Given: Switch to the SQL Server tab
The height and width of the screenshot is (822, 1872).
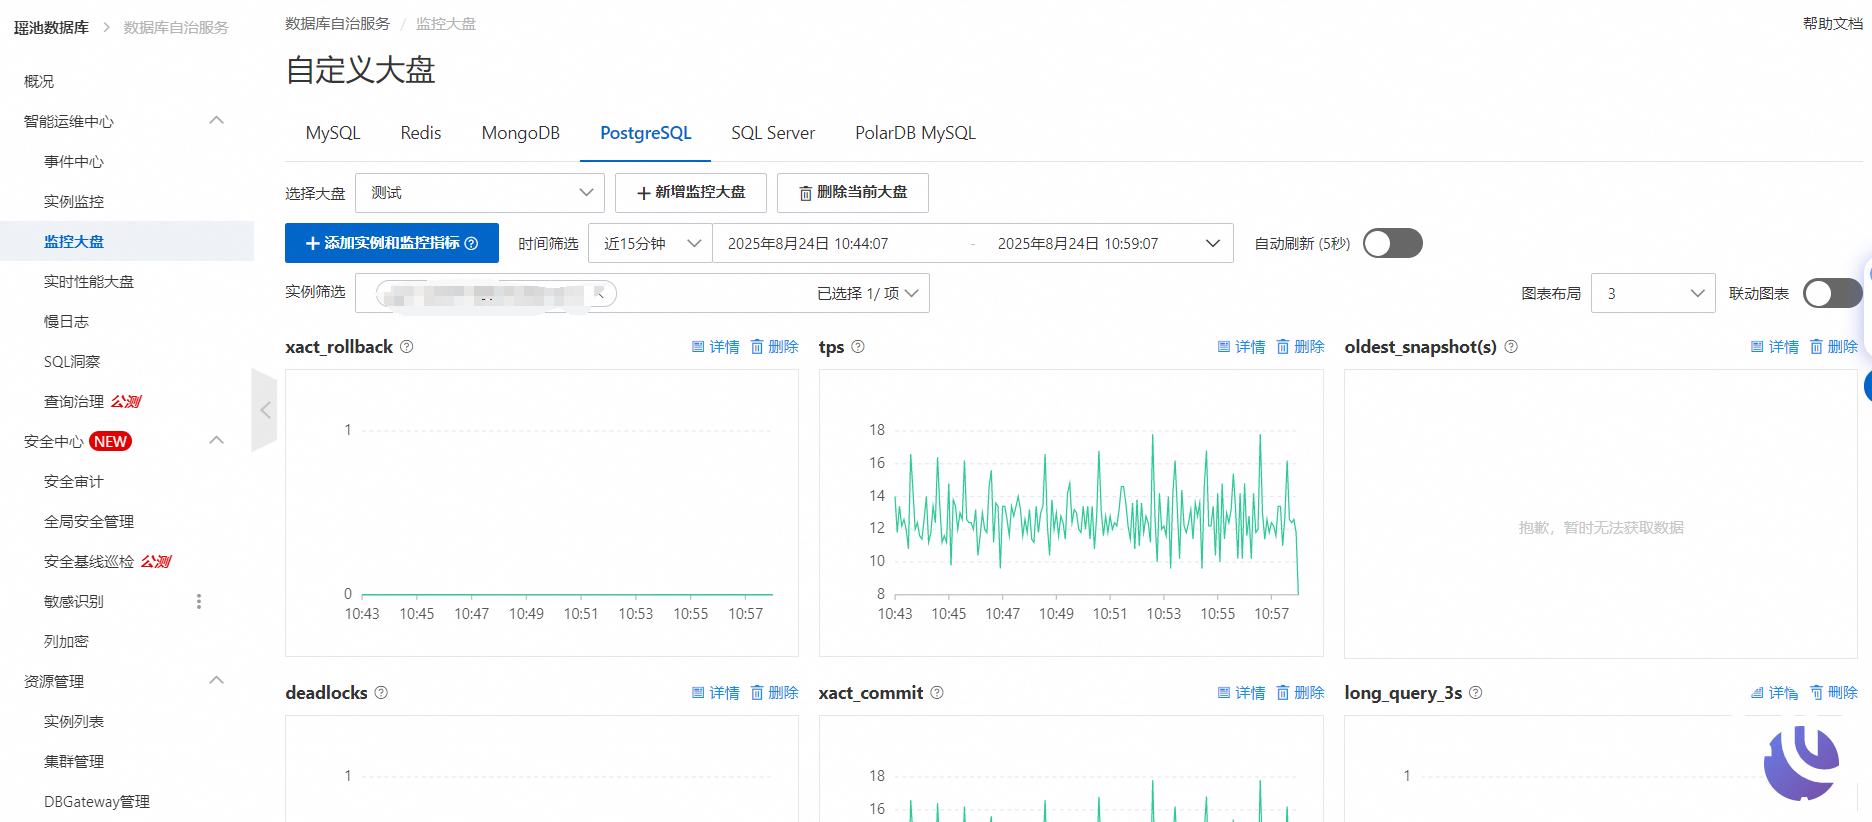Looking at the screenshot, I should tap(773, 133).
